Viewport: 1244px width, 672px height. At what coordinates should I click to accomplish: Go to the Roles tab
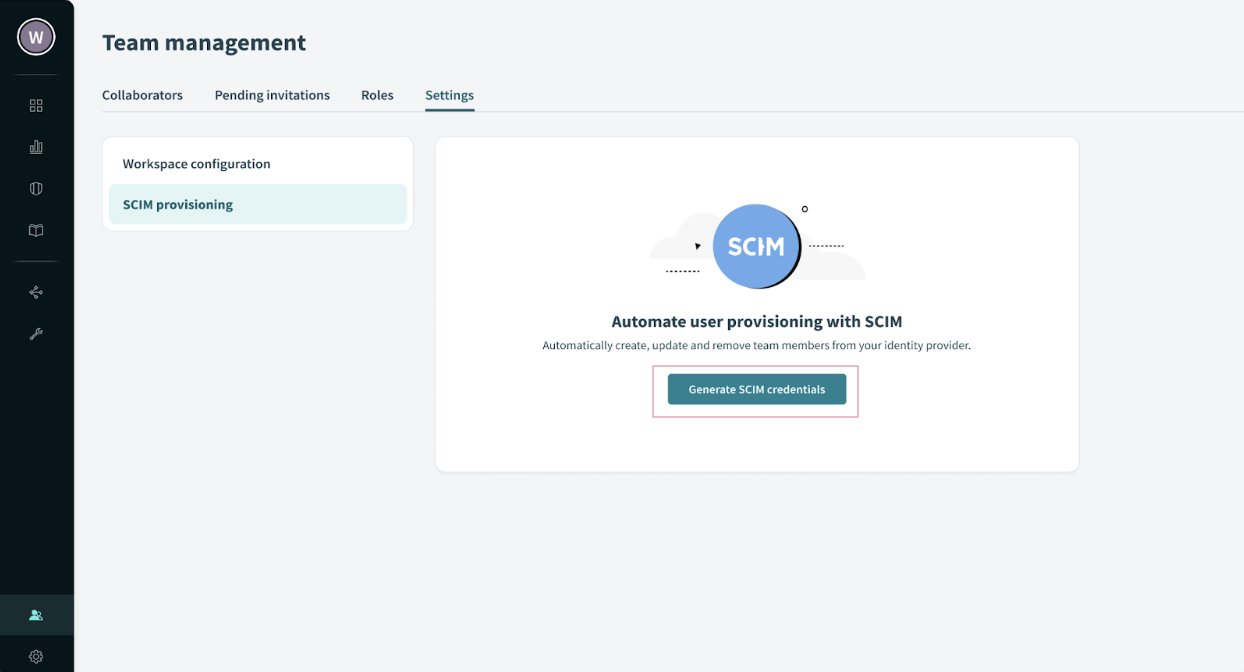(377, 95)
